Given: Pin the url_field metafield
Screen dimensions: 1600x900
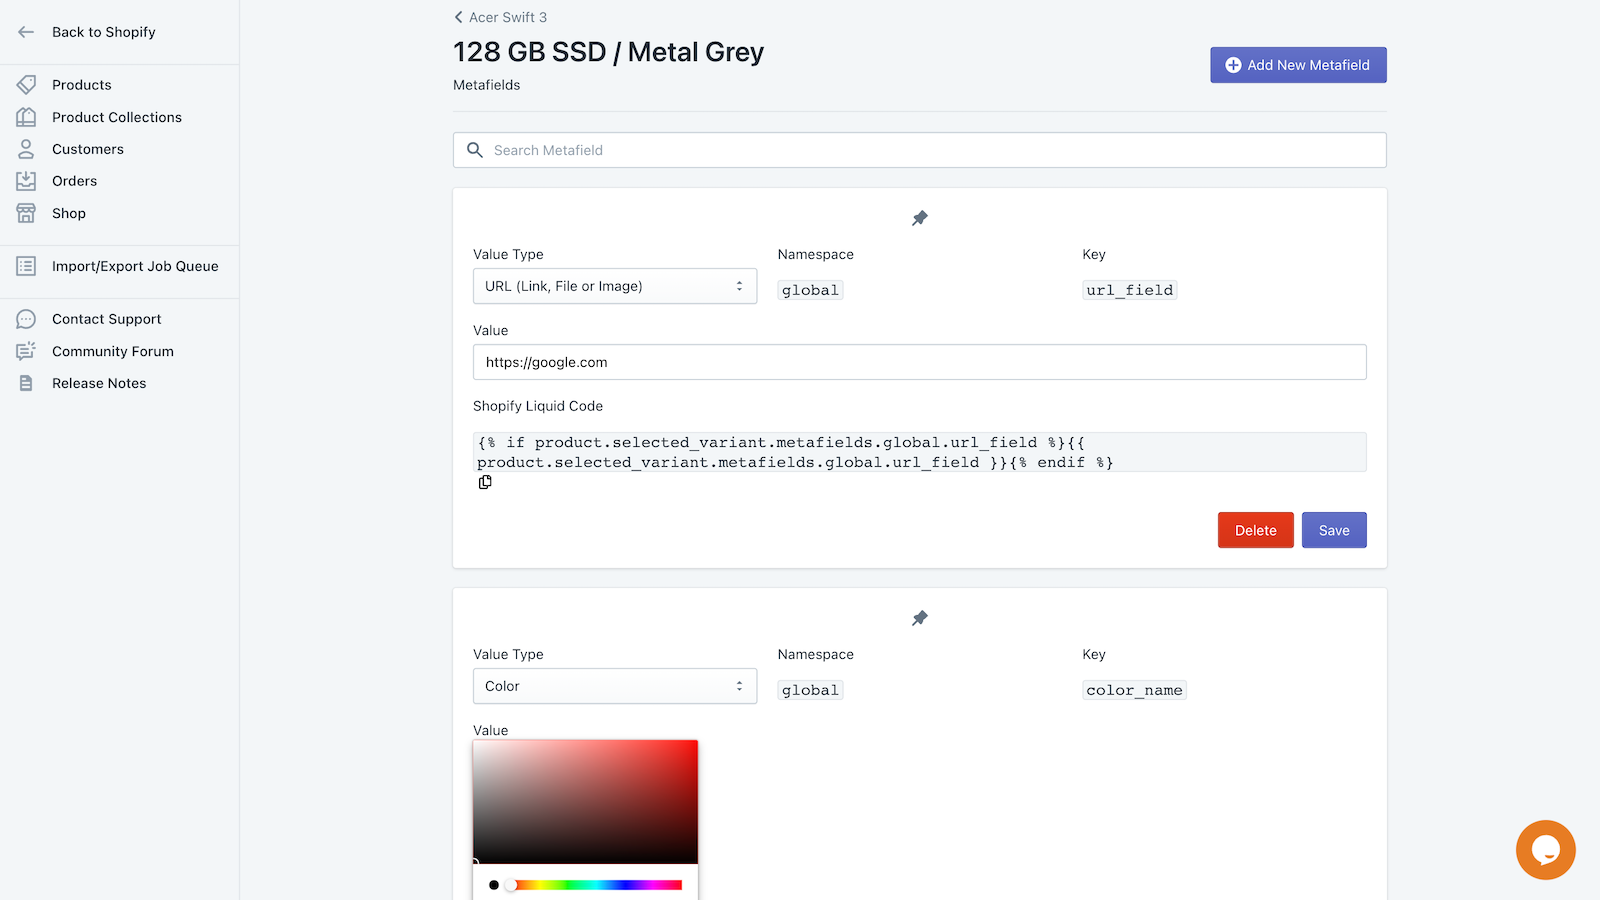Looking at the screenshot, I should click(919, 217).
